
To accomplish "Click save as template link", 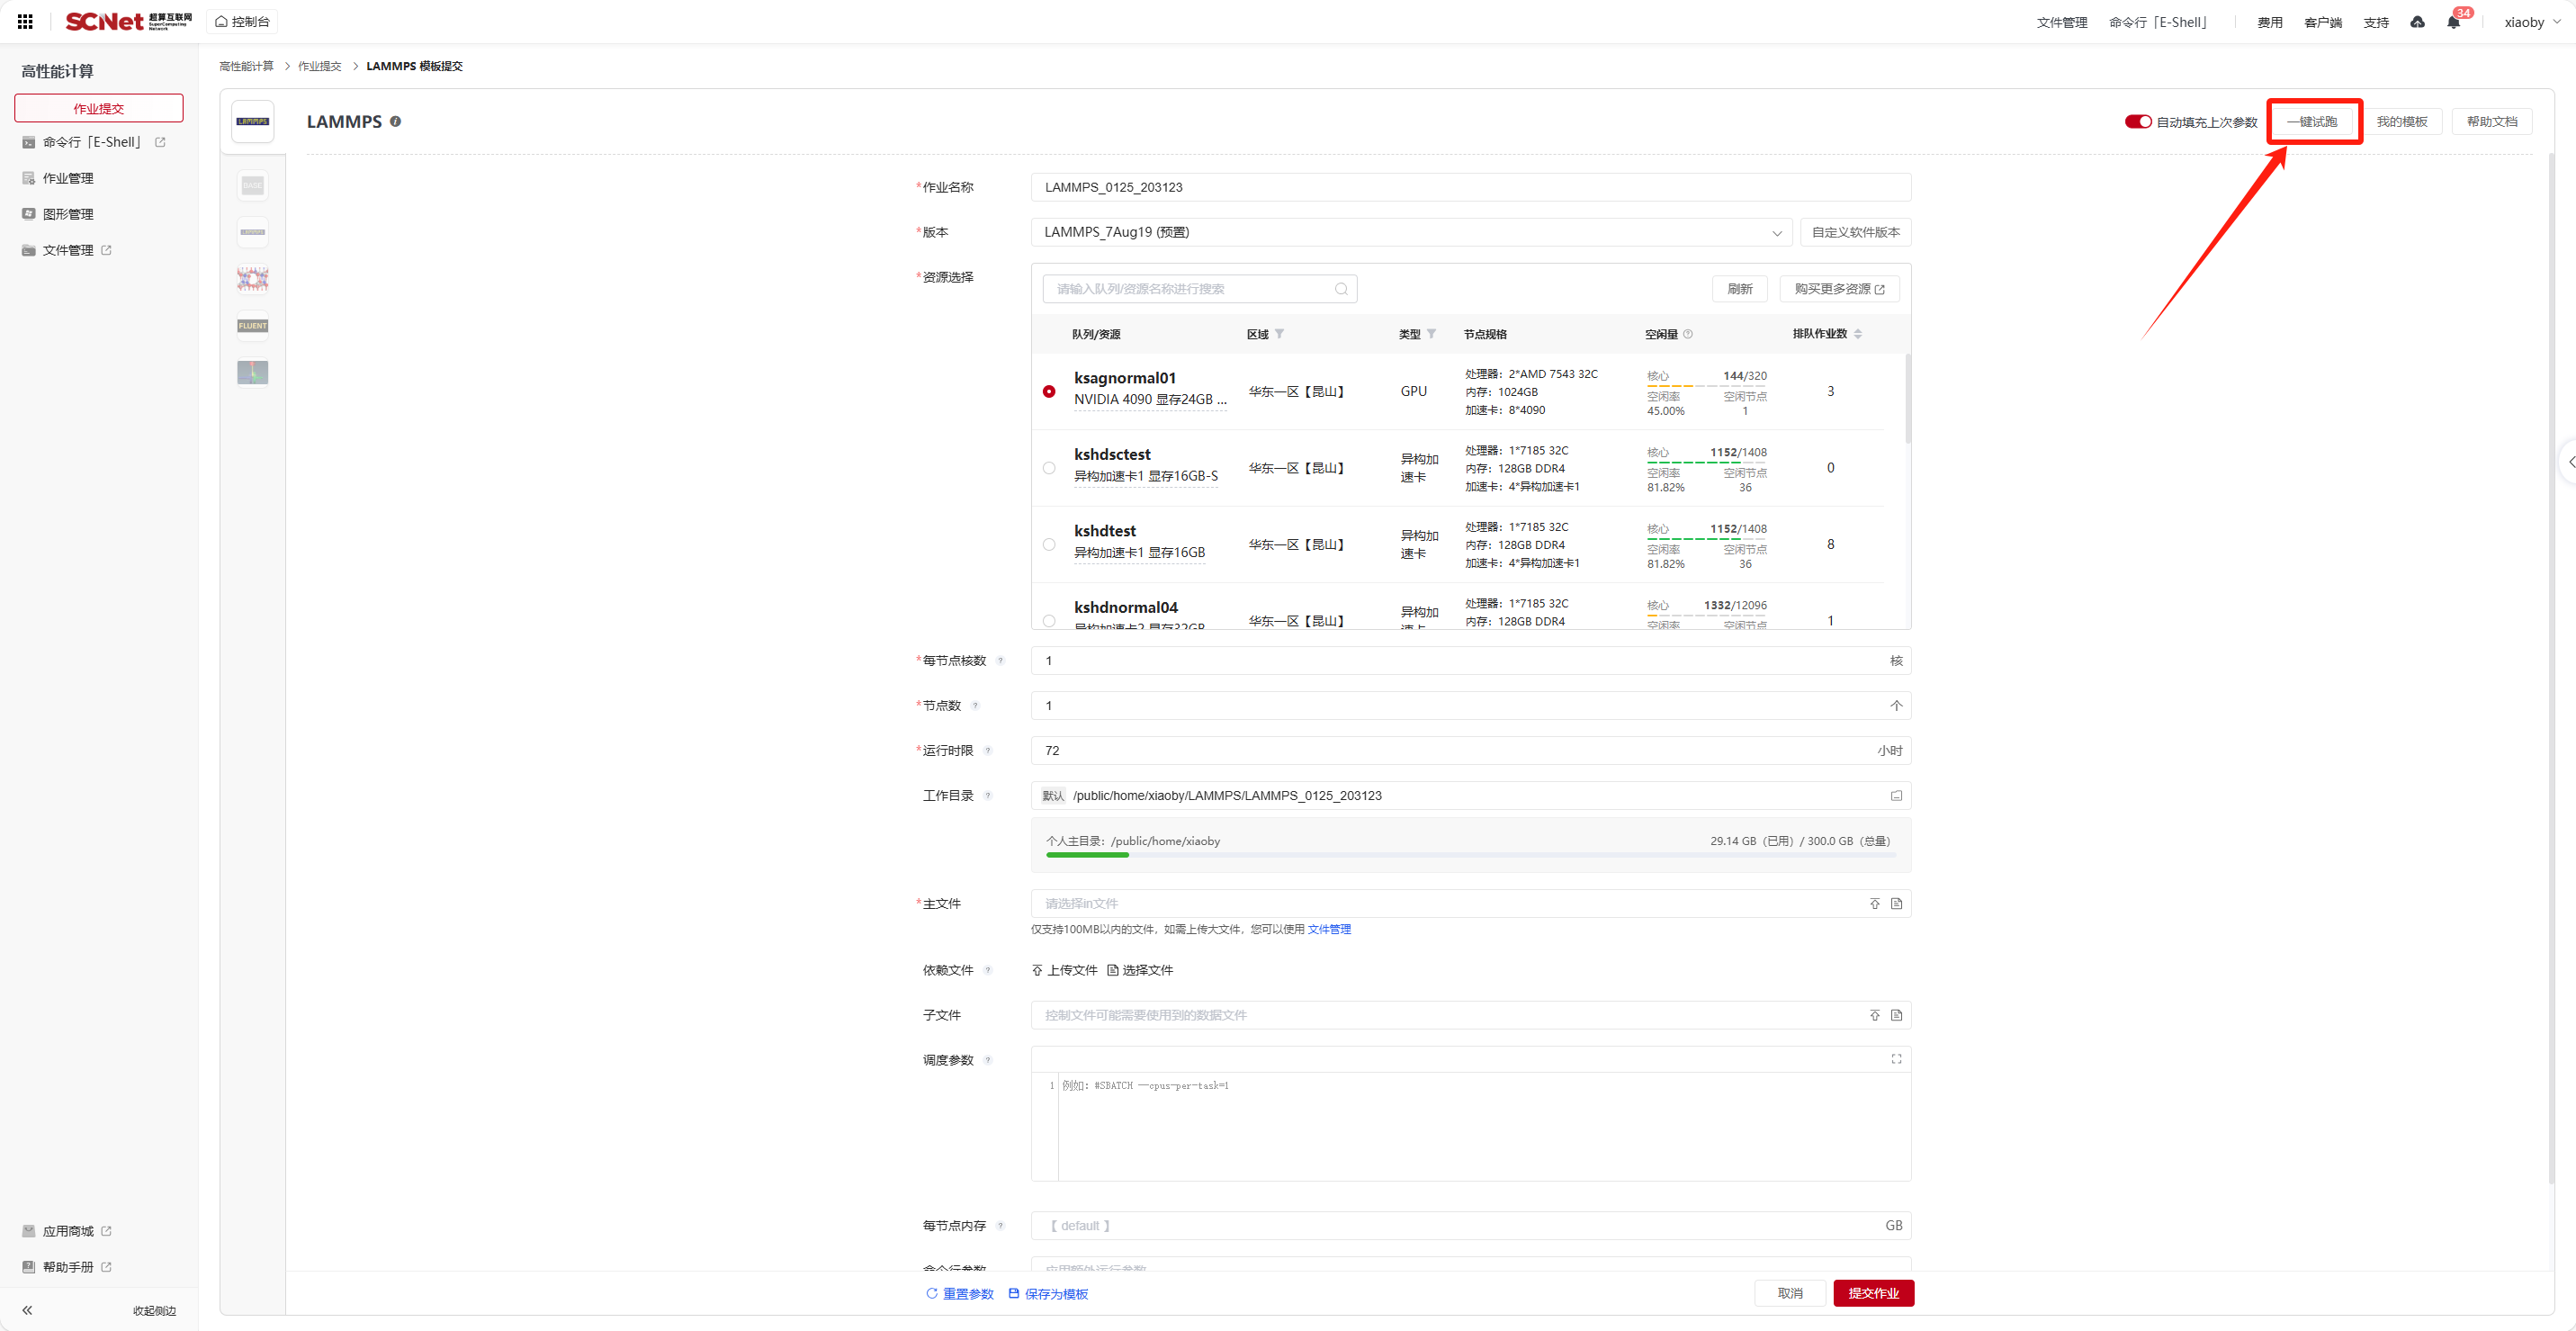I will coord(1048,1294).
